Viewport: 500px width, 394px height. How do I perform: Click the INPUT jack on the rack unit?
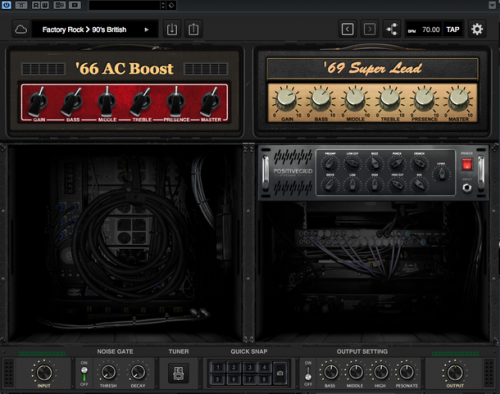pyautogui.click(x=467, y=188)
